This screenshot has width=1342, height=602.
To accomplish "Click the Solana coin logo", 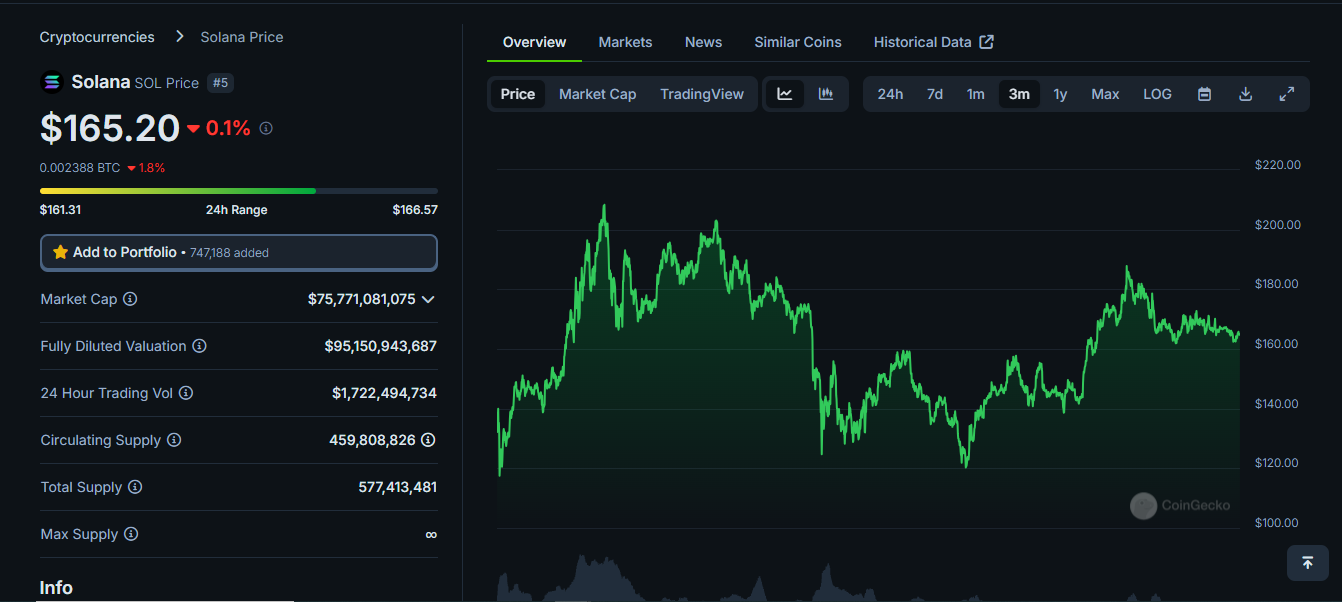I will tap(51, 81).
